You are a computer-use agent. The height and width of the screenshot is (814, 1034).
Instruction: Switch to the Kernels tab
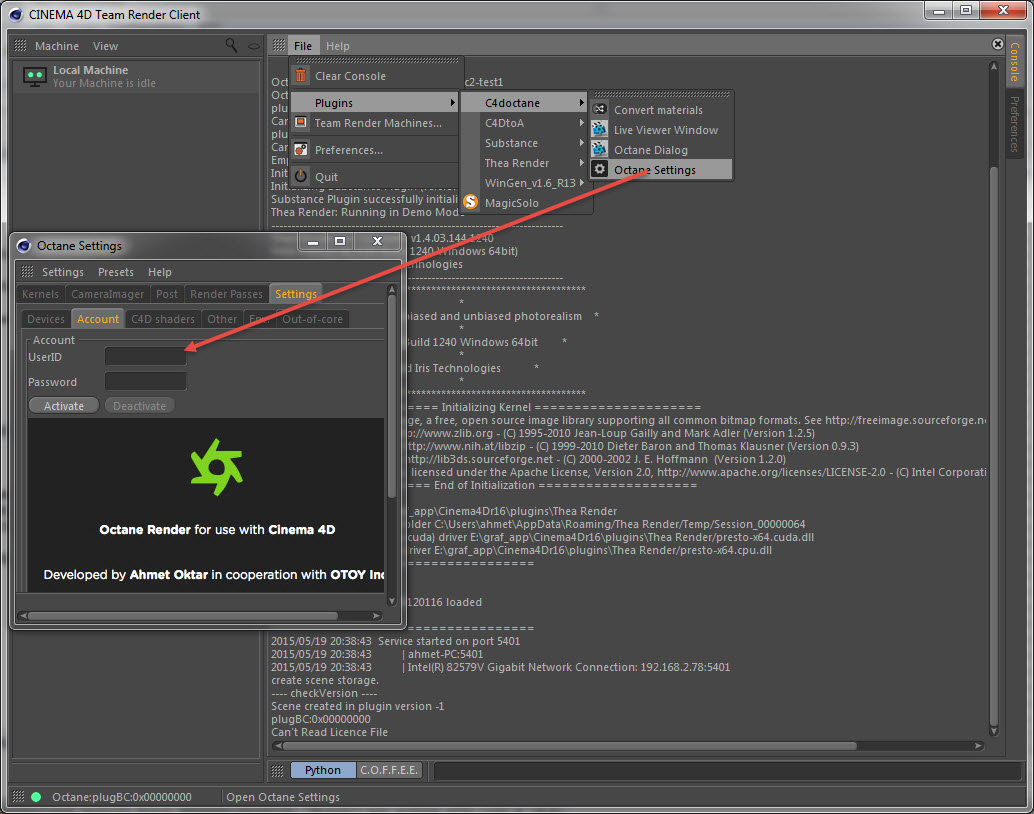40,294
